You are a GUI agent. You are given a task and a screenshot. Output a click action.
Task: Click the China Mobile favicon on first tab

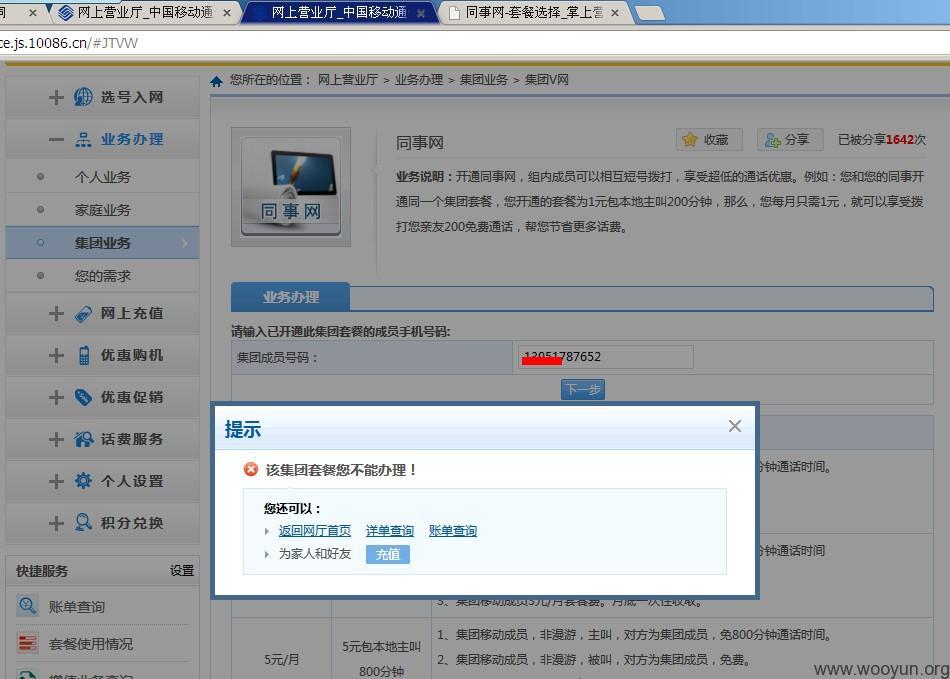(x=65, y=12)
